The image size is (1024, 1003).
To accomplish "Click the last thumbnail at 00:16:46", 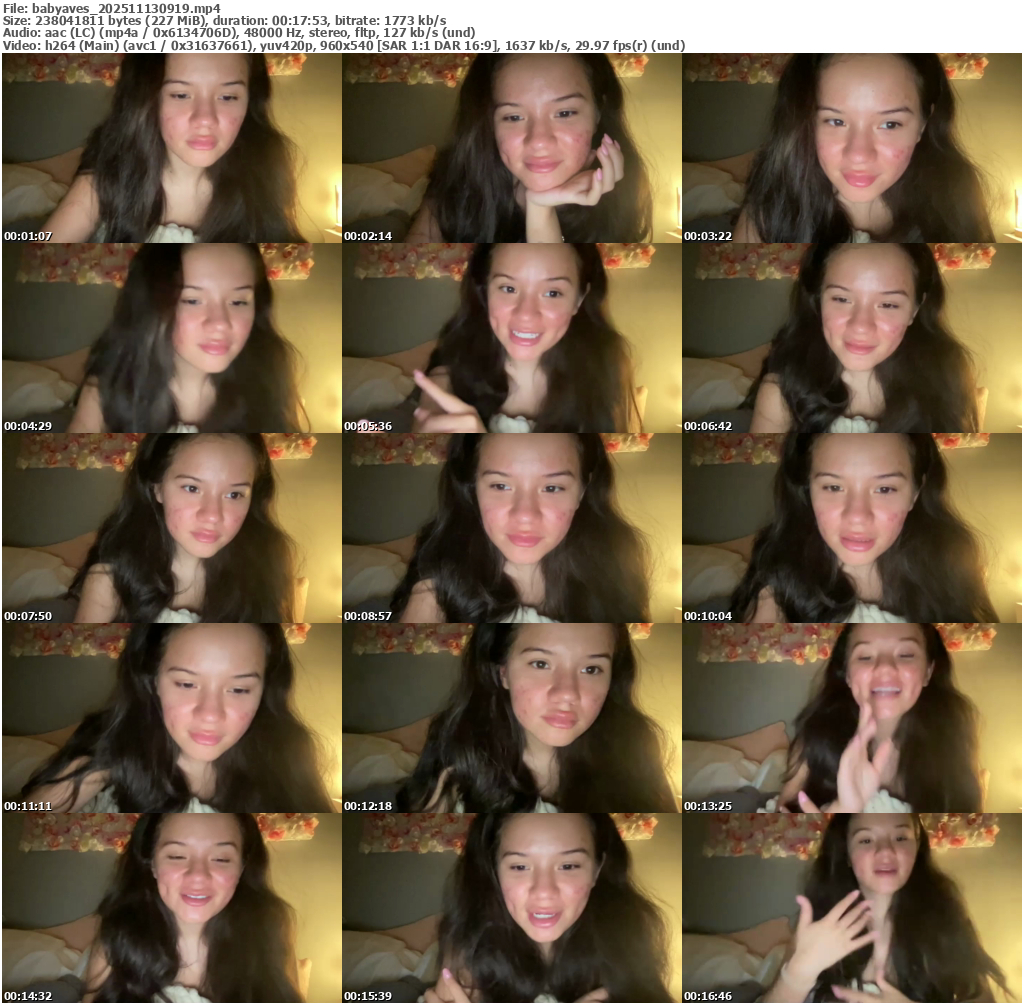I will pos(851,908).
